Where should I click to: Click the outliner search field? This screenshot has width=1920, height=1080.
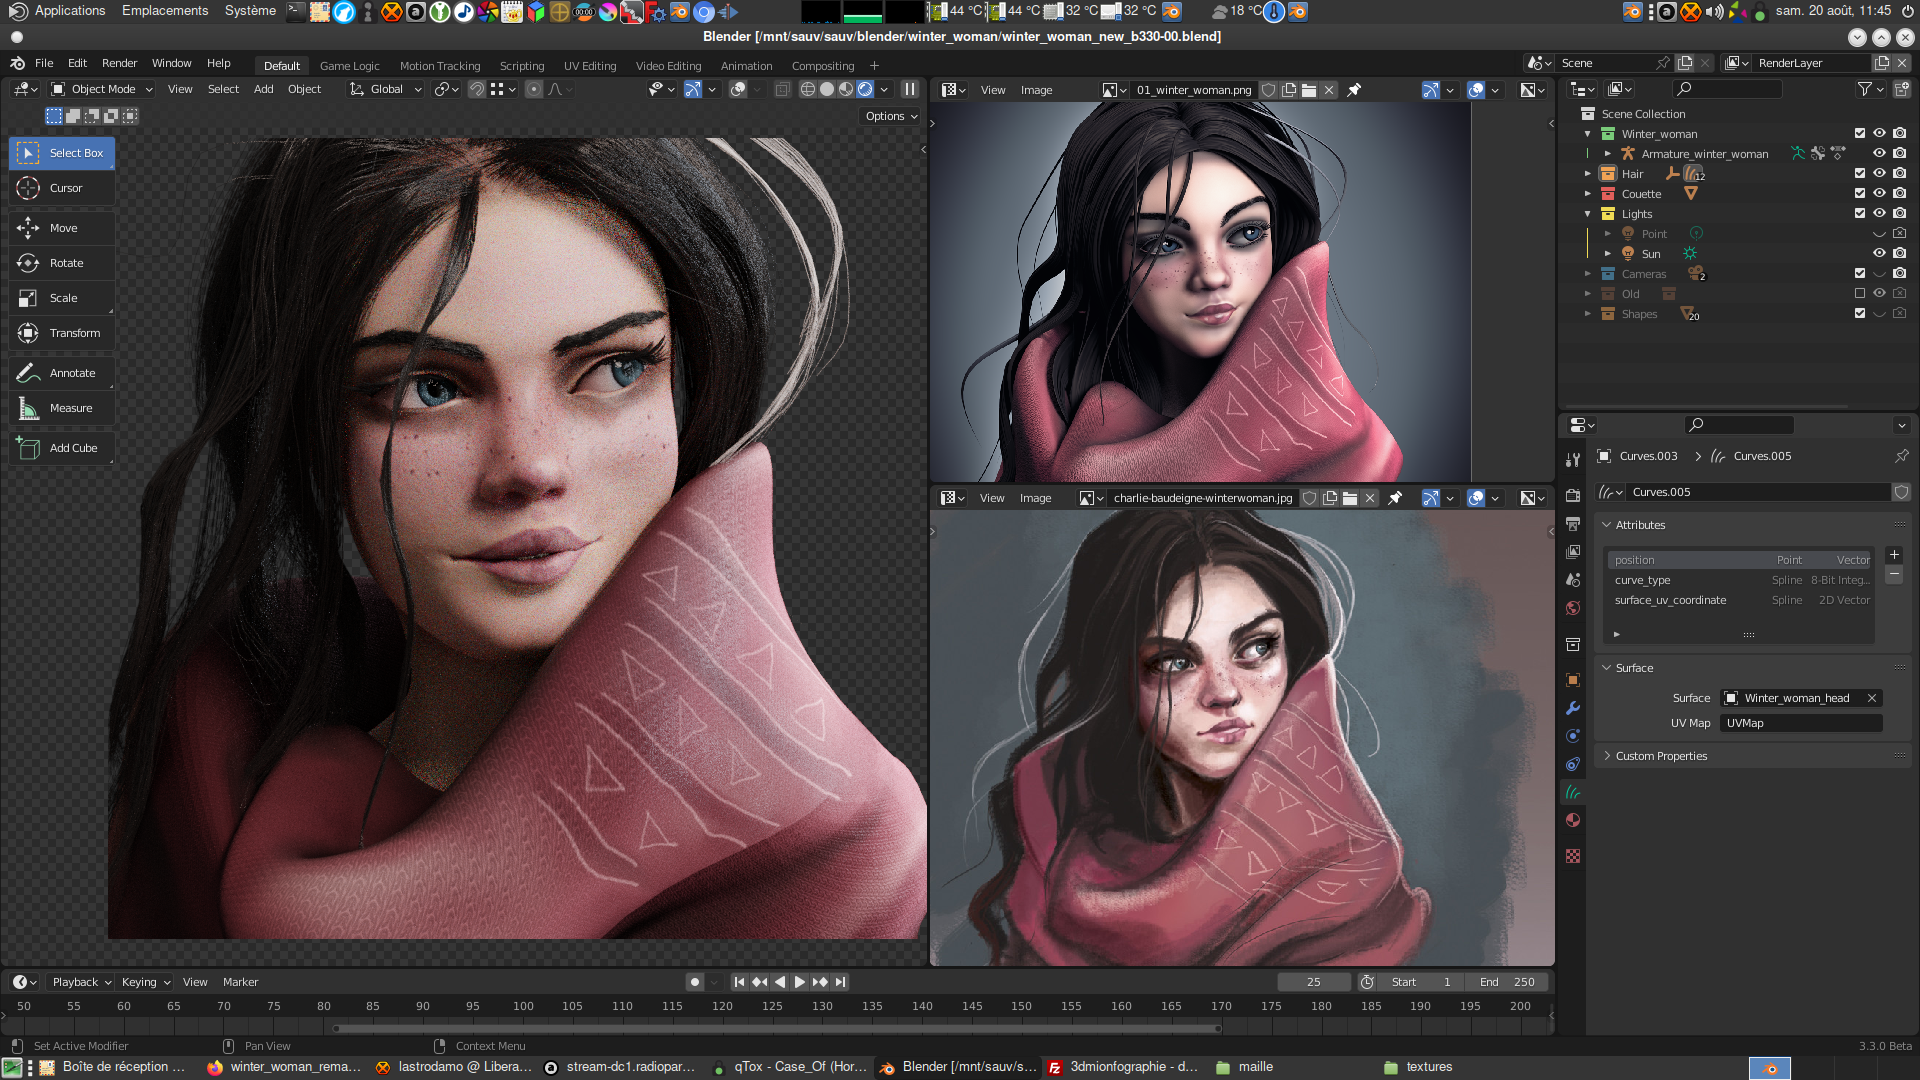[1728, 89]
